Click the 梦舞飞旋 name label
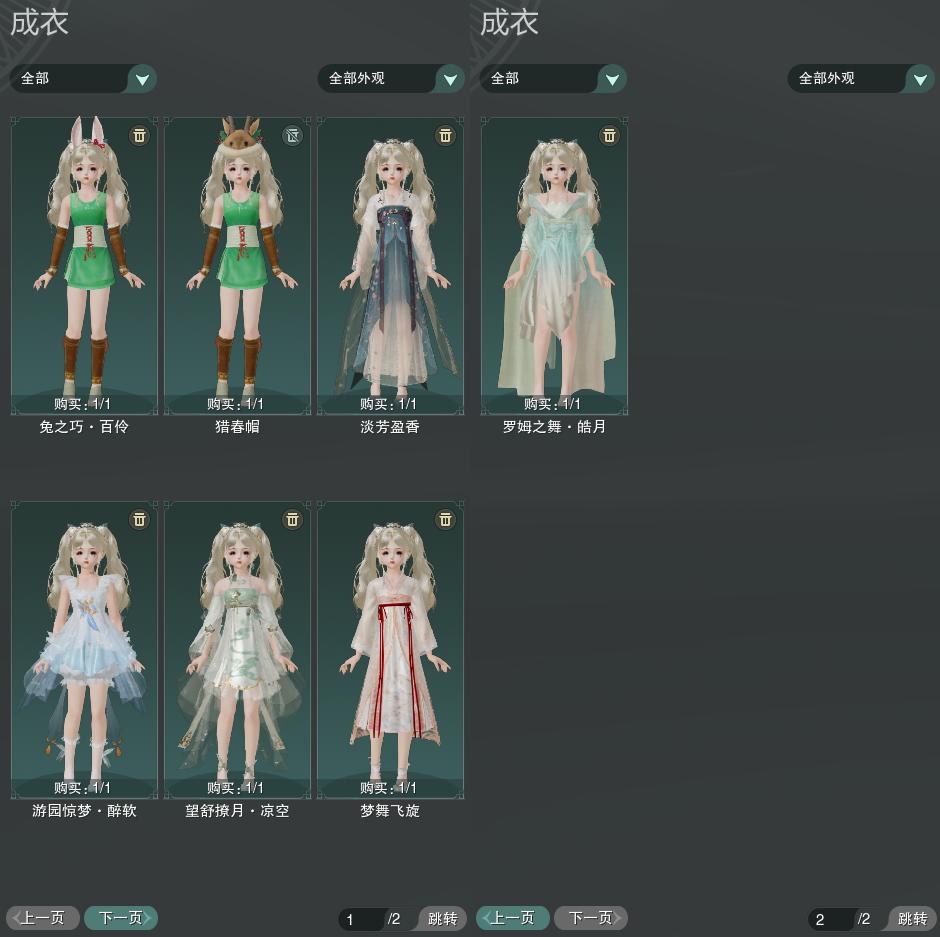Screen dimensions: 940x937 point(390,811)
